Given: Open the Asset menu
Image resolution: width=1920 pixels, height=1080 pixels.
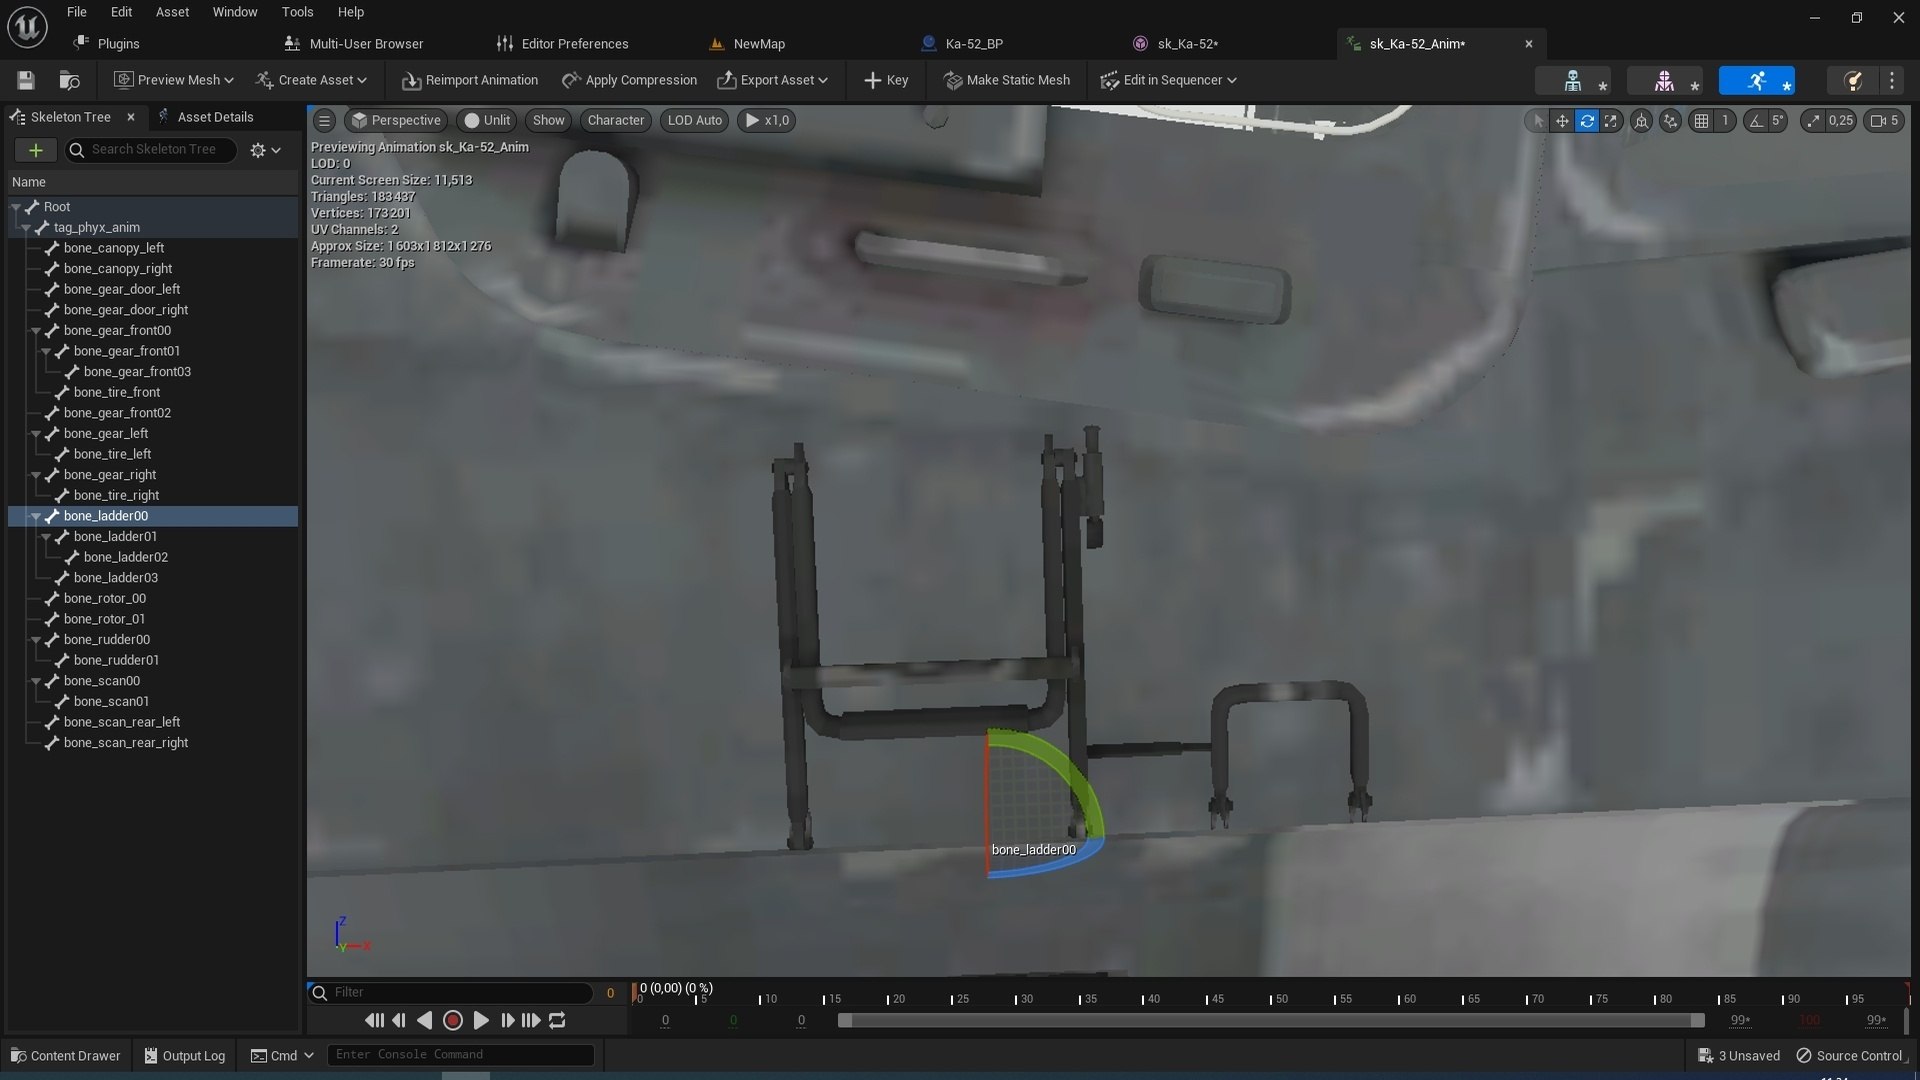Looking at the screenshot, I should click(x=172, y=12).
